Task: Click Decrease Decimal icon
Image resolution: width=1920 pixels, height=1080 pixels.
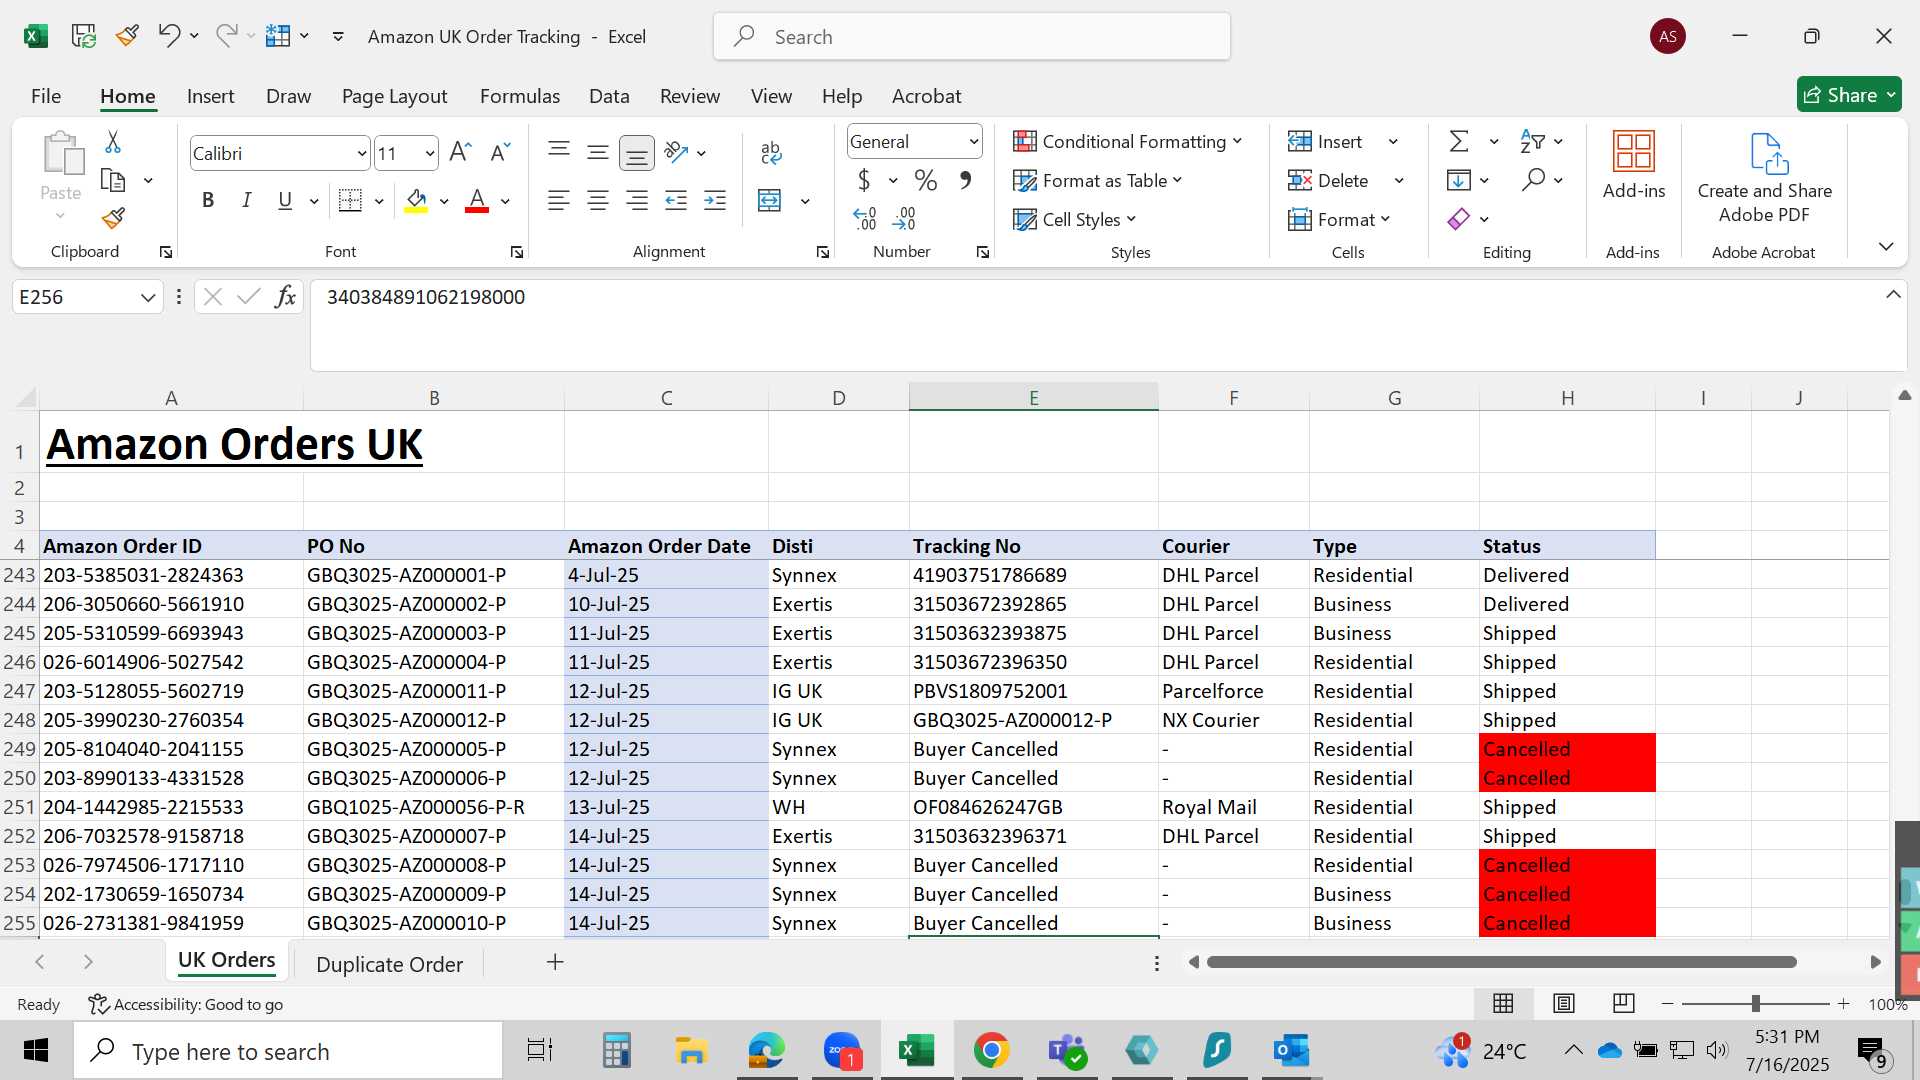Action: tap(904, 218)
